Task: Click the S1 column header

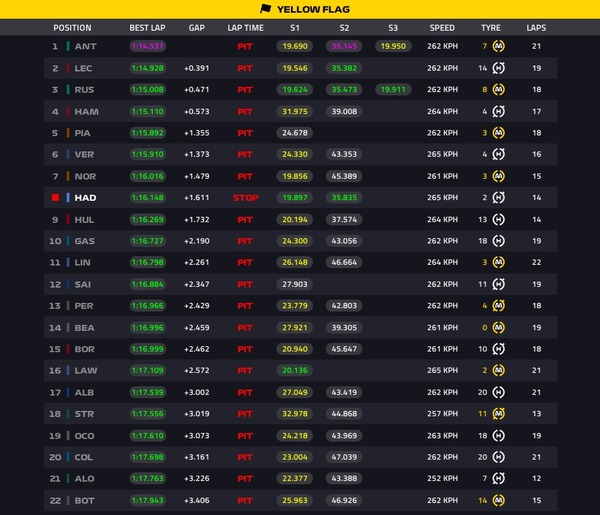Action: point(295,28)
